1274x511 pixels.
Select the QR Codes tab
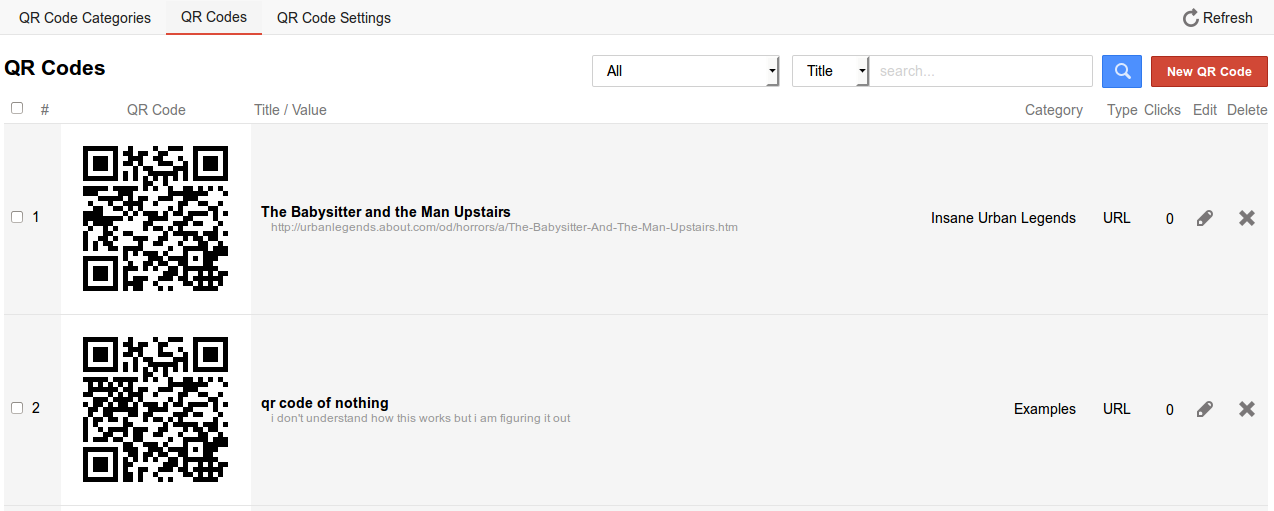click(x=214, y=17)
